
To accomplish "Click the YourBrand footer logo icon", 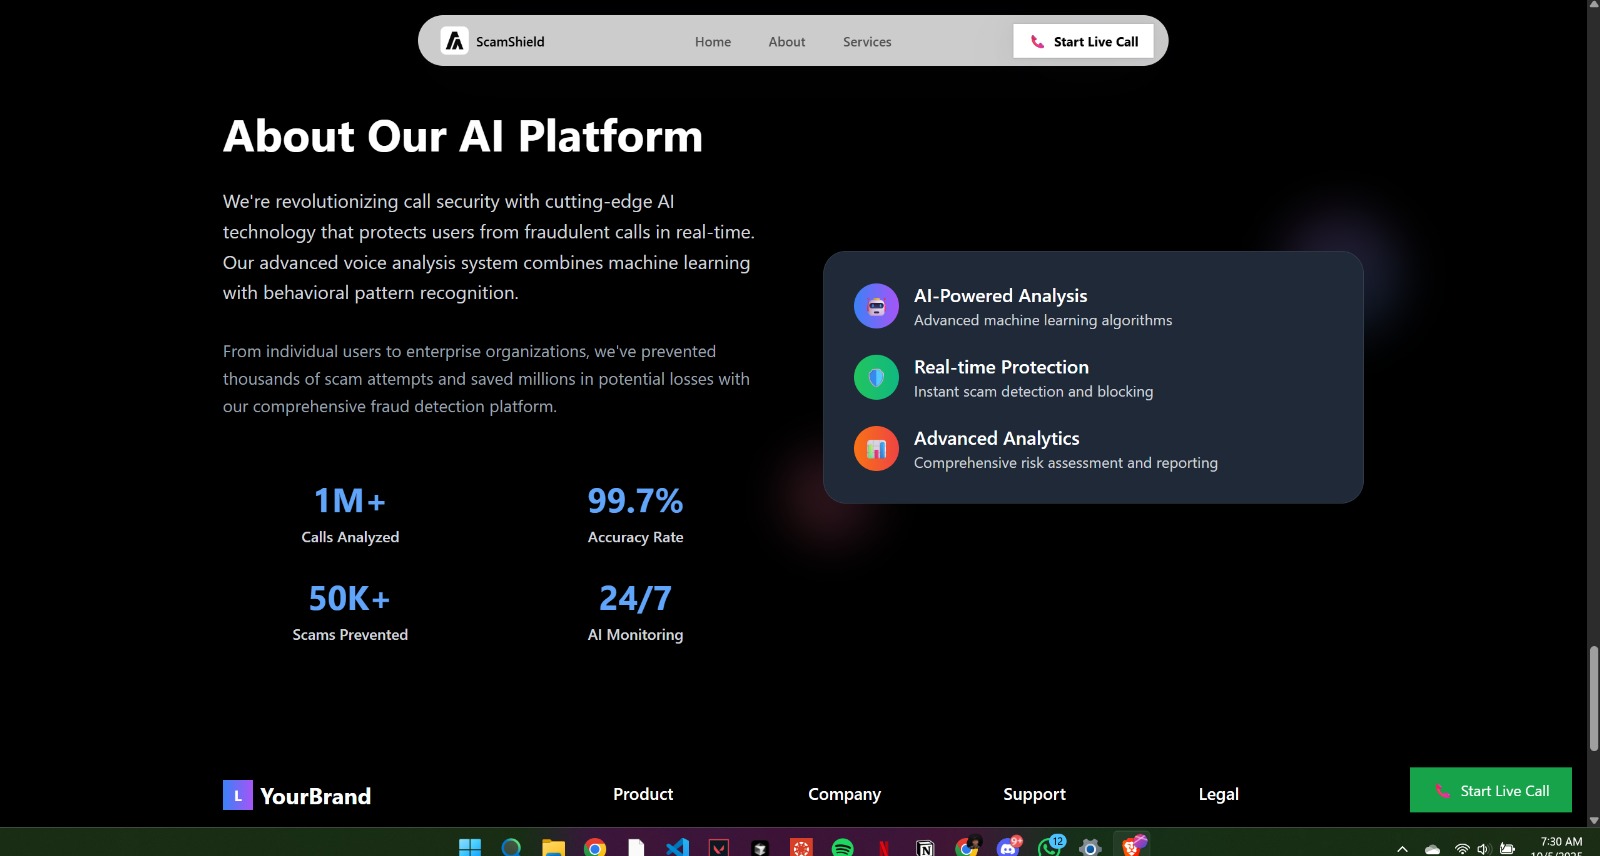I will pos(238,795).
